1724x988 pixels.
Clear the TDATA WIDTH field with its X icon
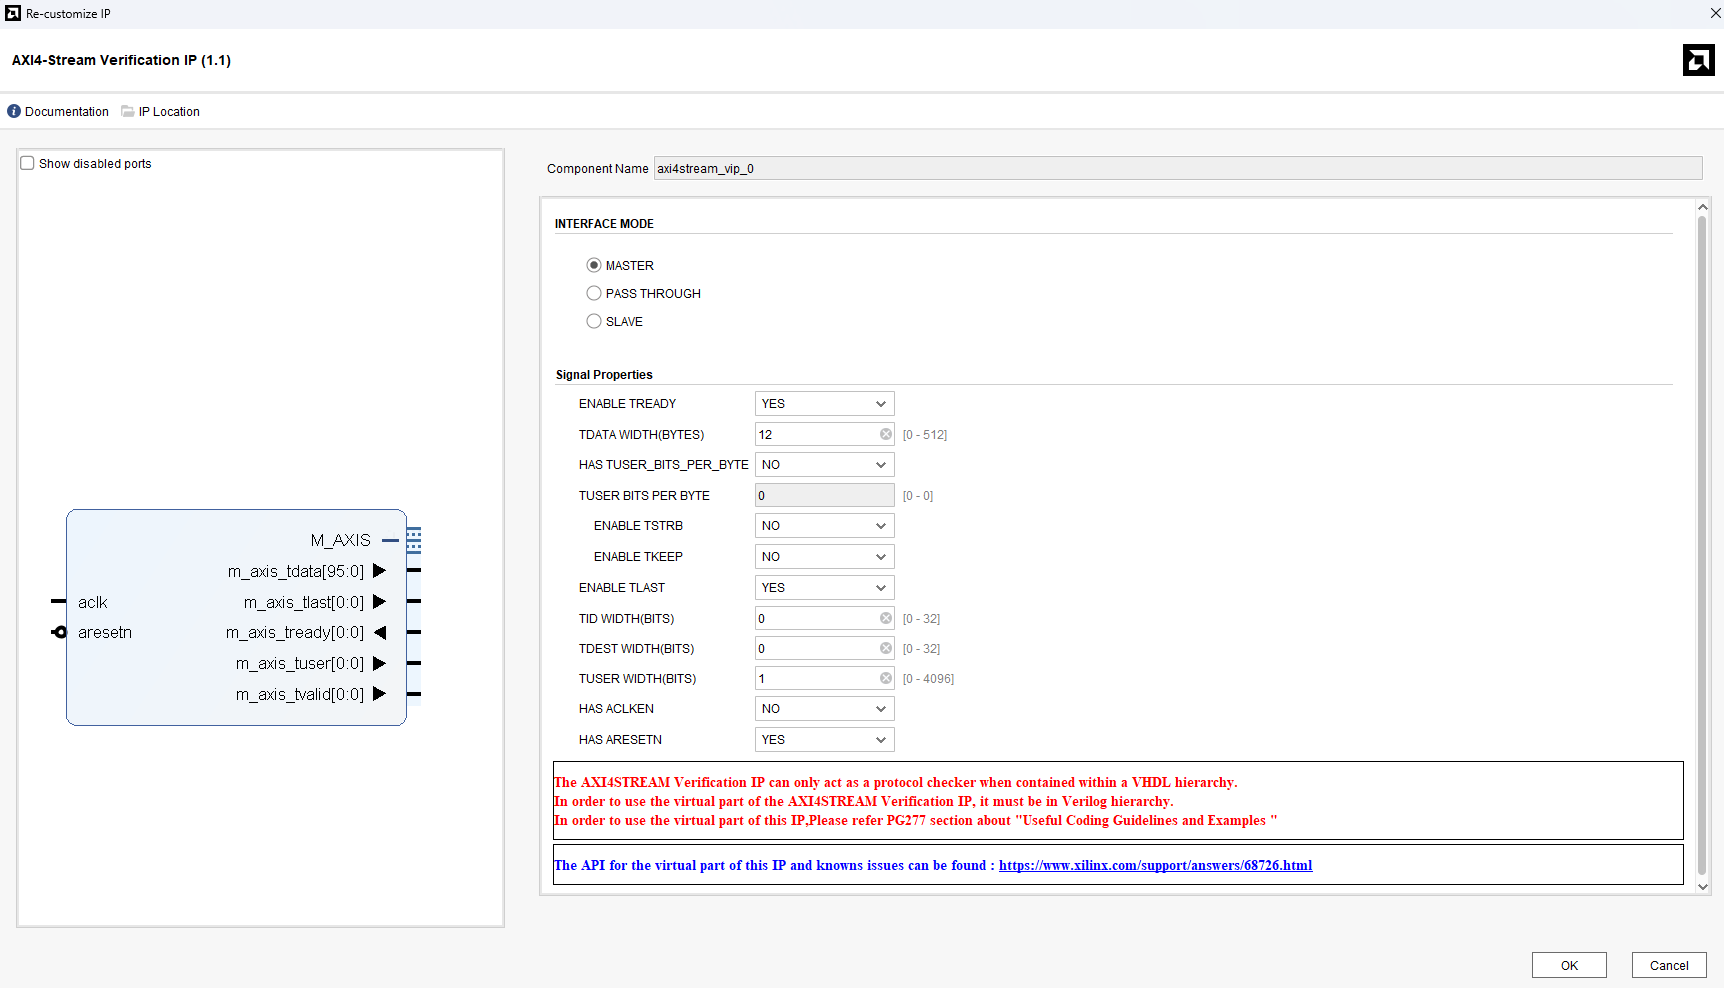[885, 434]
